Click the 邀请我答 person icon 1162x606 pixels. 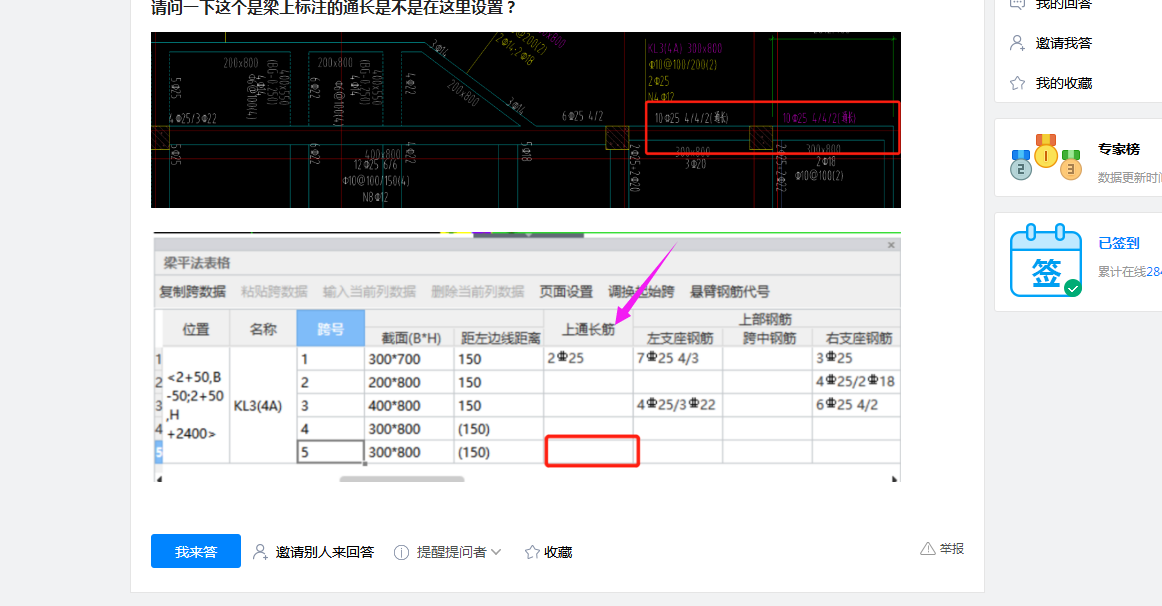(x=1017, y=43)
